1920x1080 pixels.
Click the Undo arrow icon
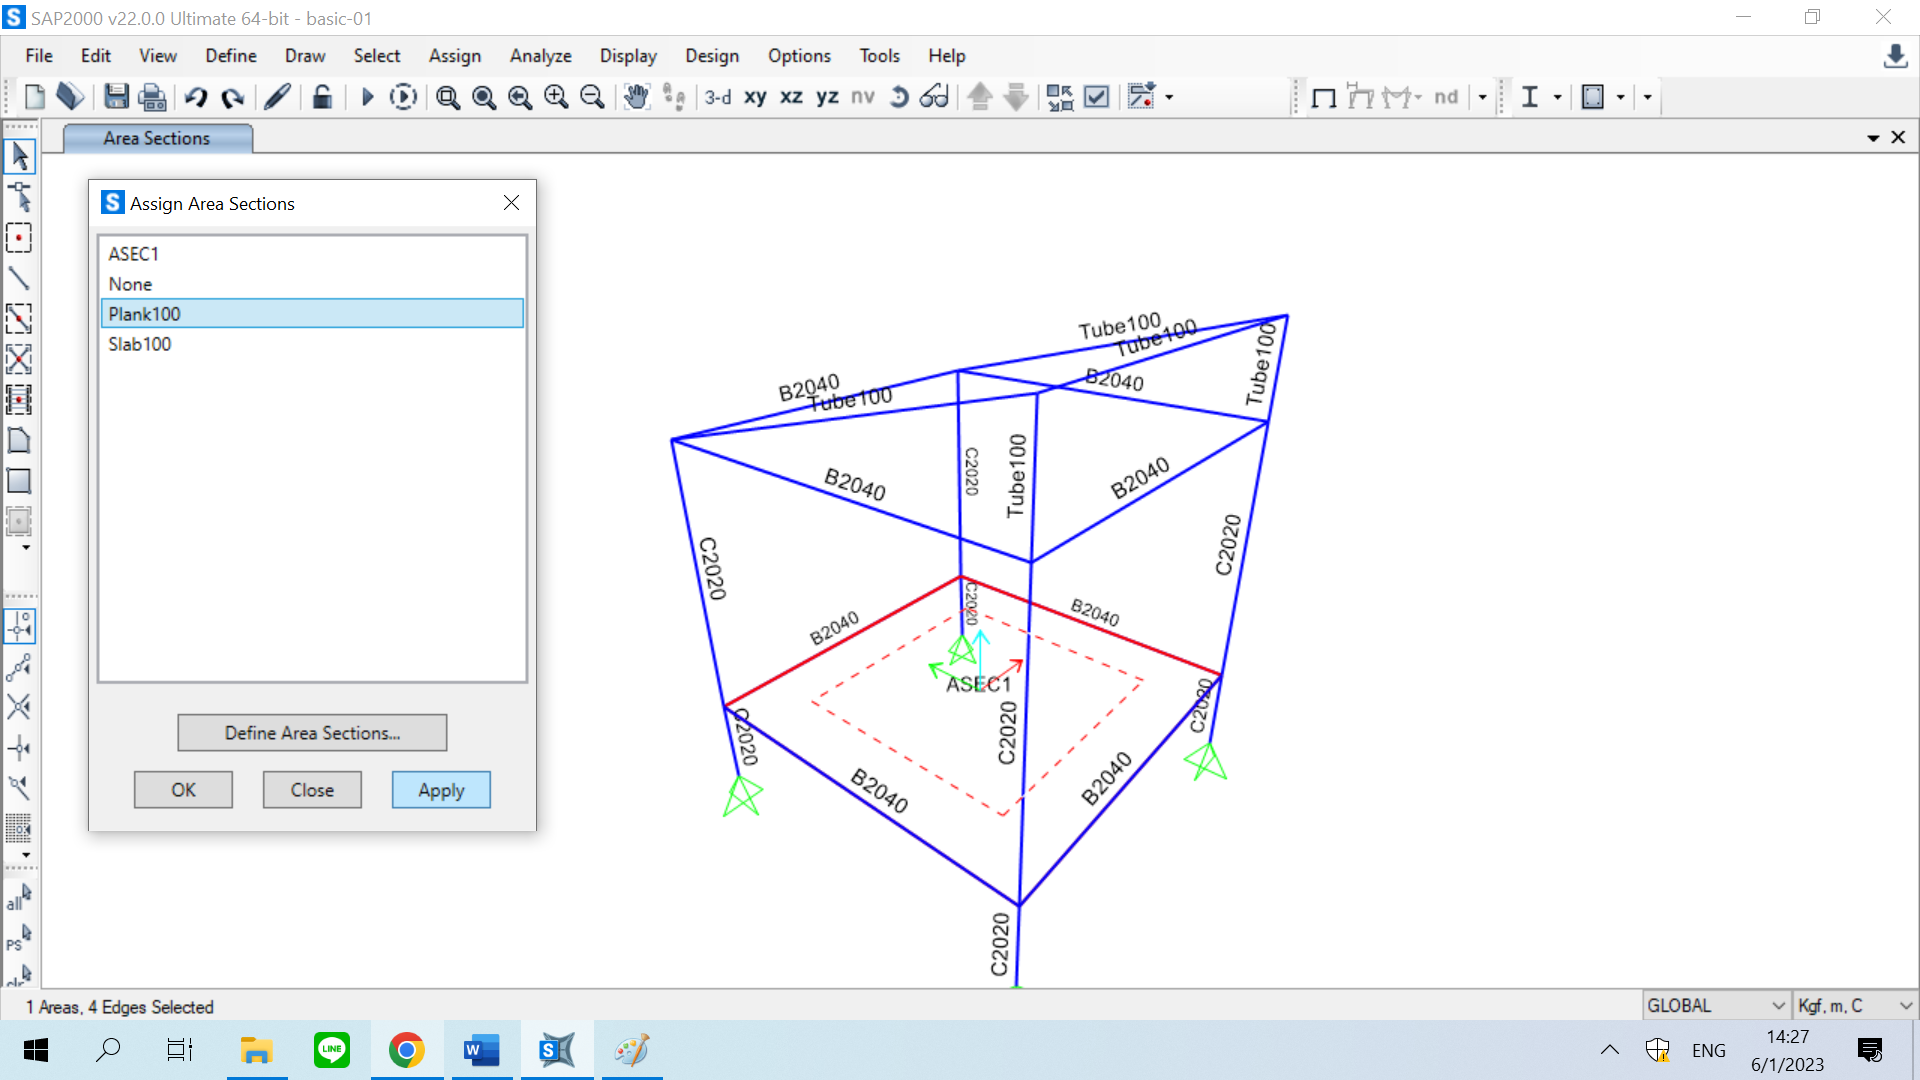(196, 97)
